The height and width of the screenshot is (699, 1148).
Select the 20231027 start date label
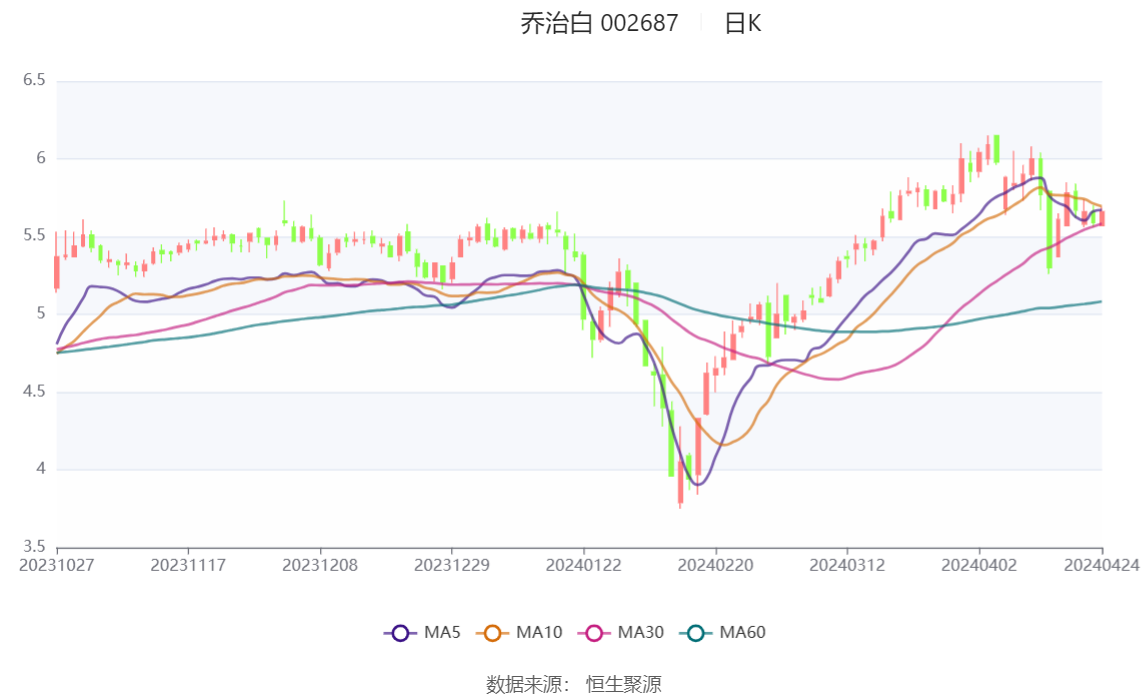coord(57,565)
